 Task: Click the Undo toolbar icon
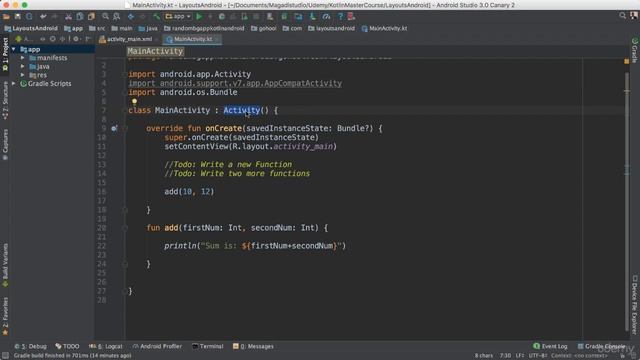pyautogui.click(x=43, y=17)
